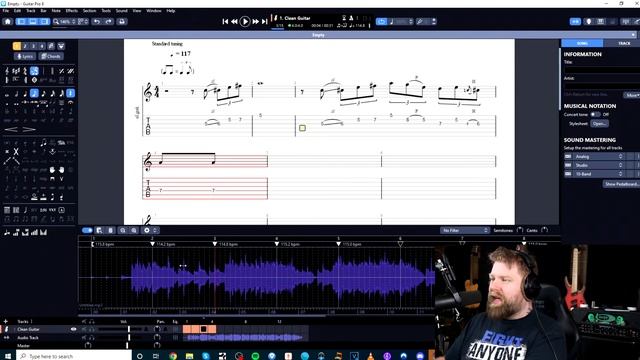Open the No Filter dropdown

pos(465,231)
